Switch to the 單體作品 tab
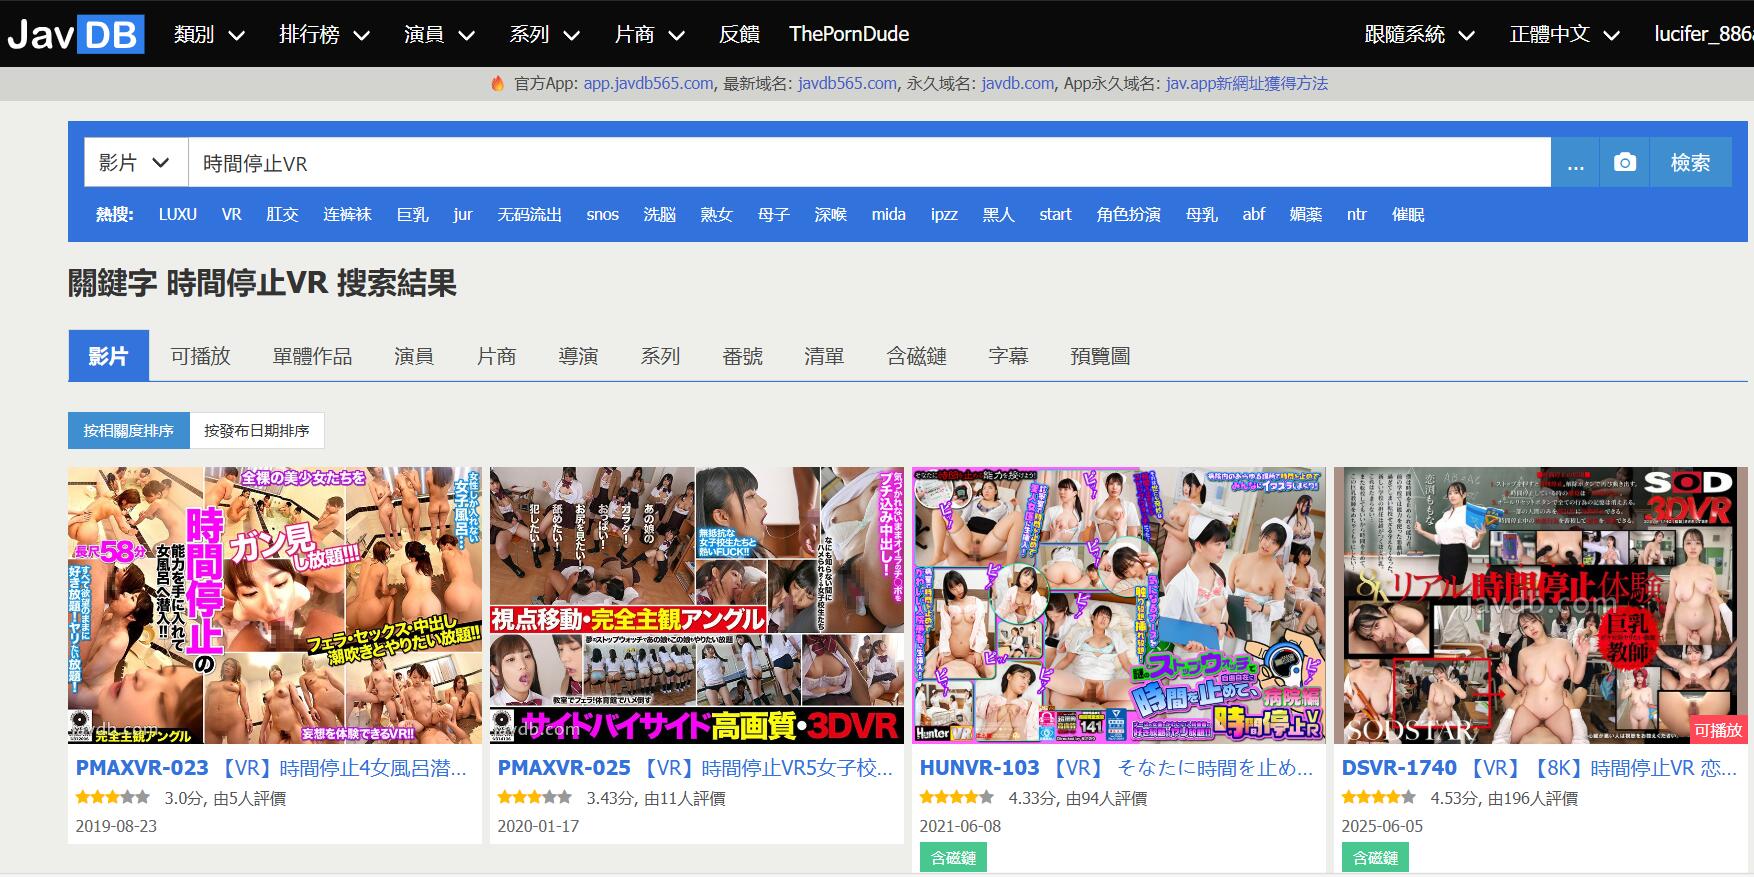The image size is (1754, 877). [312, 356]
